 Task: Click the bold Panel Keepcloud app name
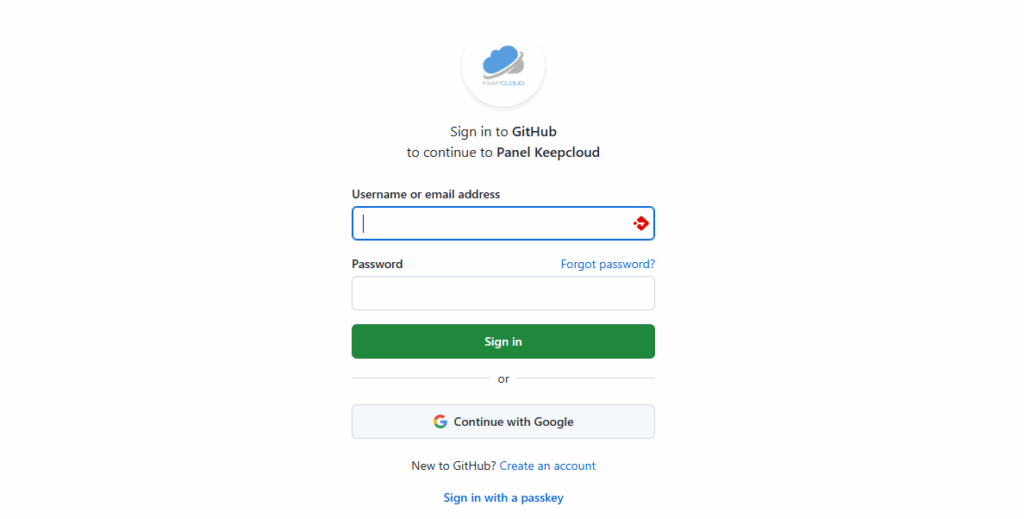point(548,152)
